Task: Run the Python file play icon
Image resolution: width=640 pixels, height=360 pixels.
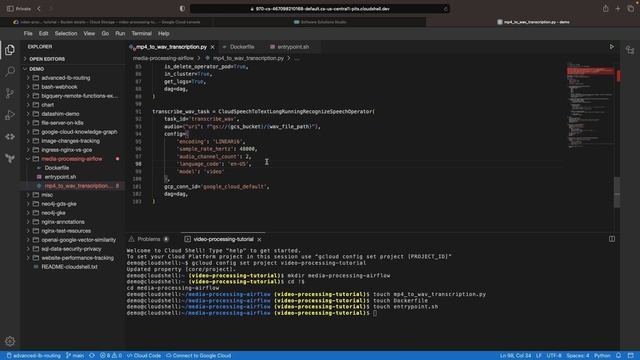Action: (611, 47)
